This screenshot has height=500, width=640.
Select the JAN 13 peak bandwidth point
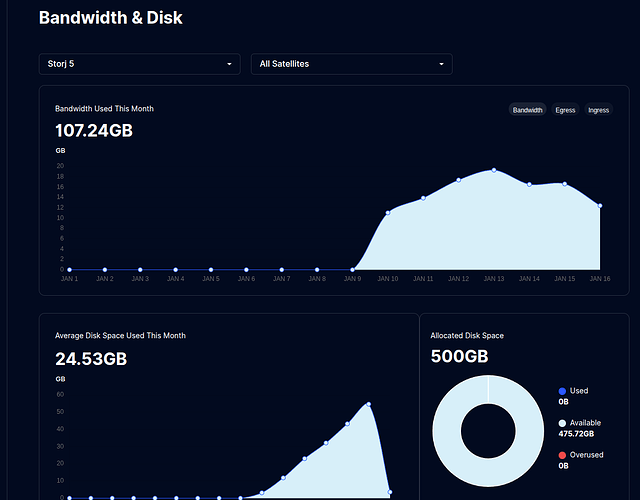(x=494, y=170)
